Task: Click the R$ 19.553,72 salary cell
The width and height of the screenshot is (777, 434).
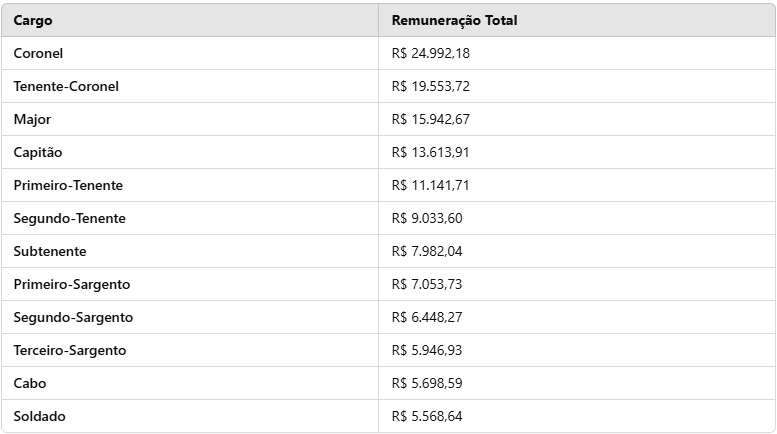Action: [430, 86]
